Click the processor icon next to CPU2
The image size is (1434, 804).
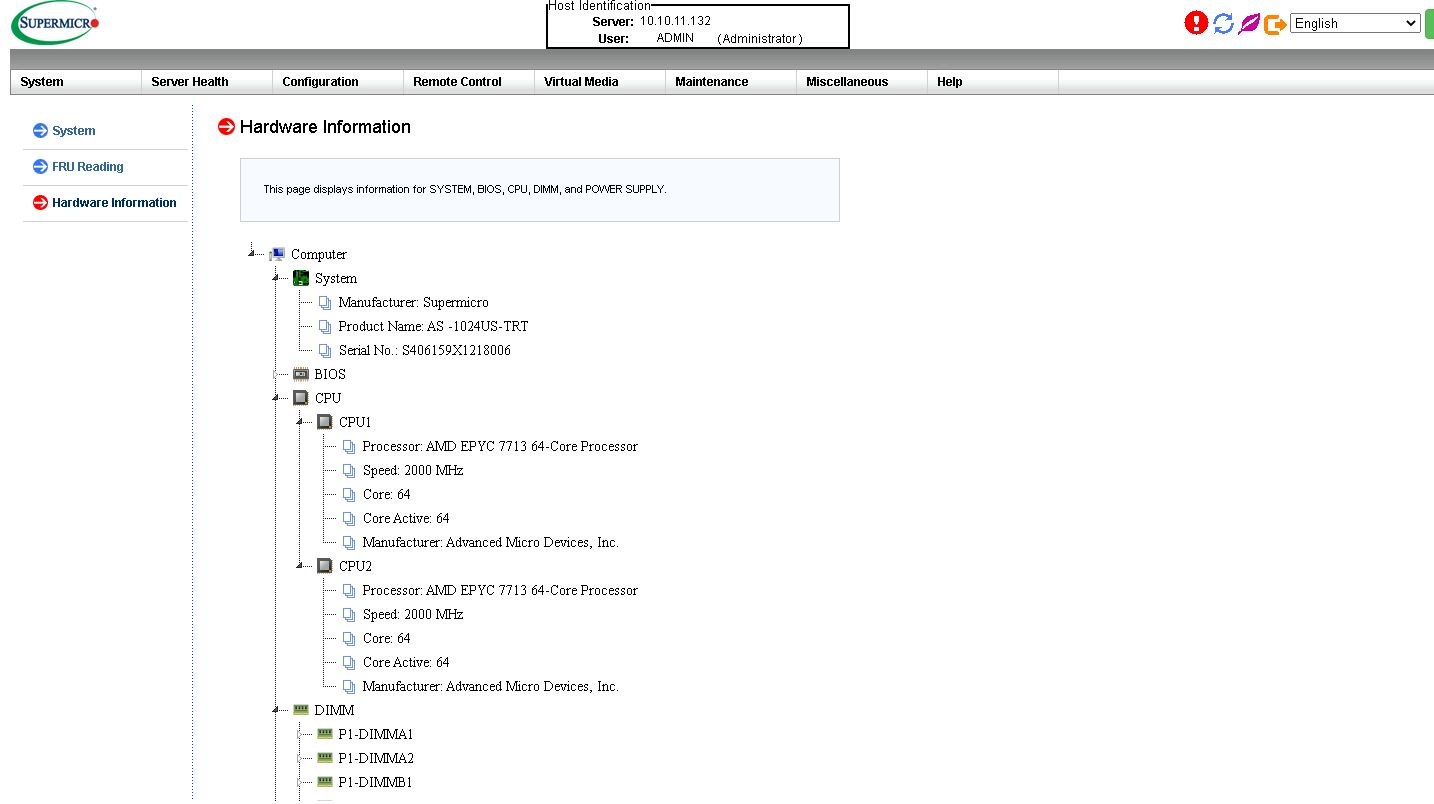tap(325, 566)
